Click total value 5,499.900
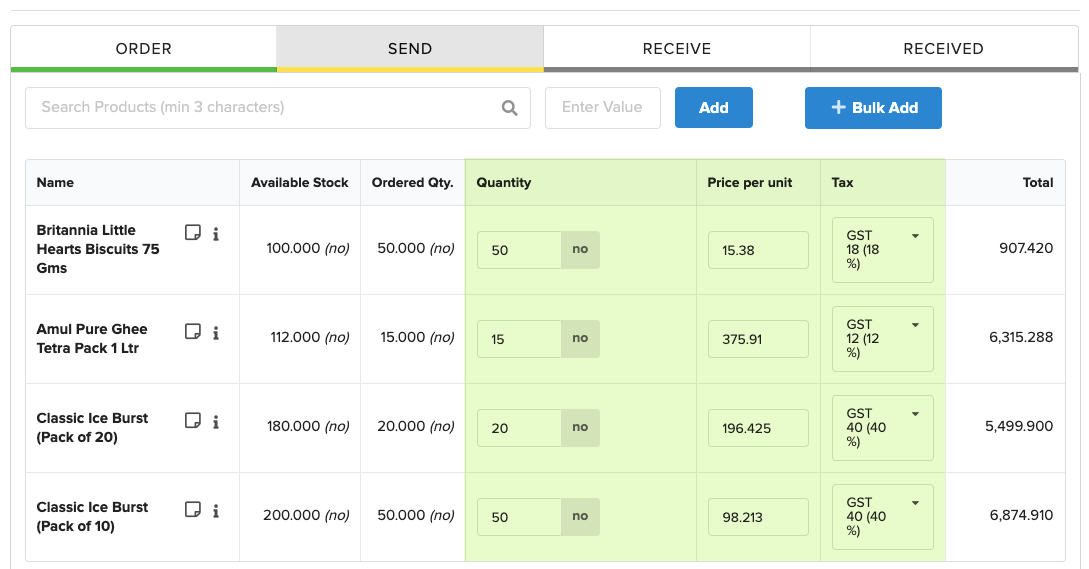 tap(1019, 427)
